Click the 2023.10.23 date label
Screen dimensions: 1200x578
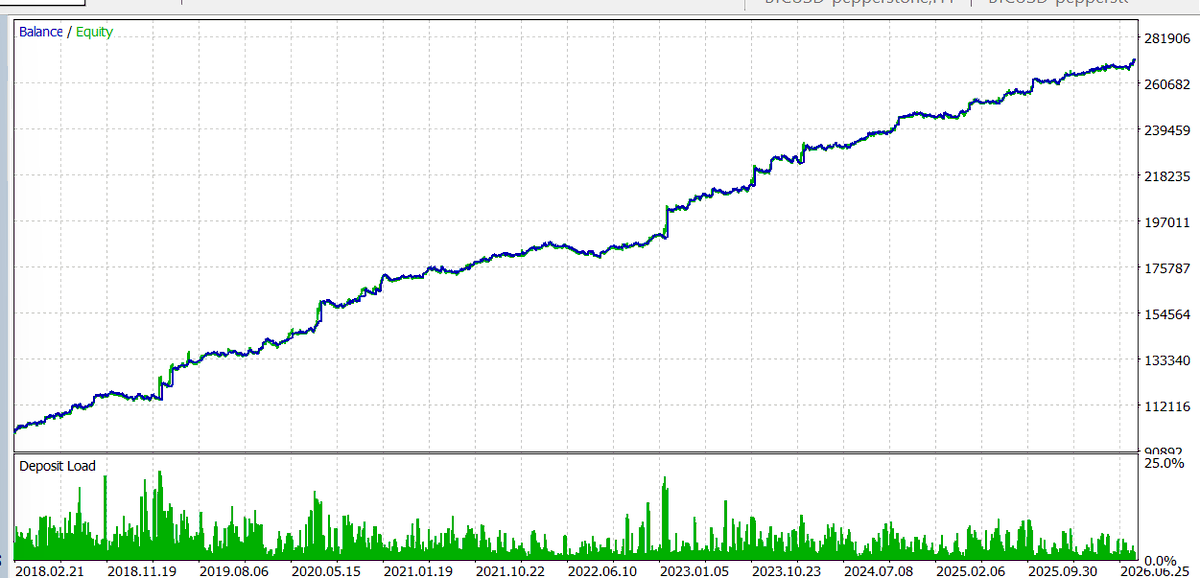(x=786, y=570)
